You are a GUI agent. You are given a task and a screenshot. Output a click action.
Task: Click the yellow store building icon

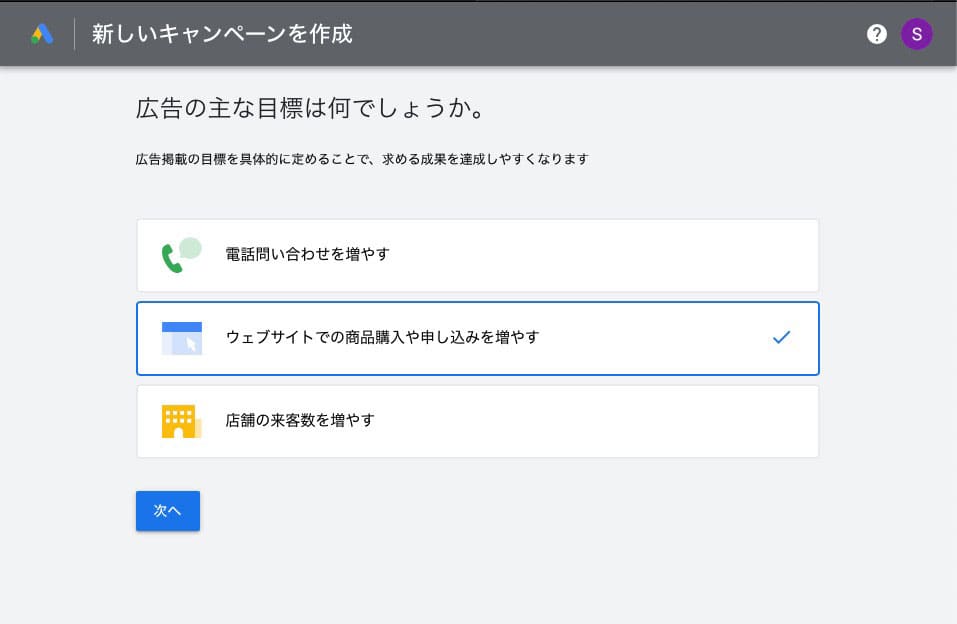point(181,421)
